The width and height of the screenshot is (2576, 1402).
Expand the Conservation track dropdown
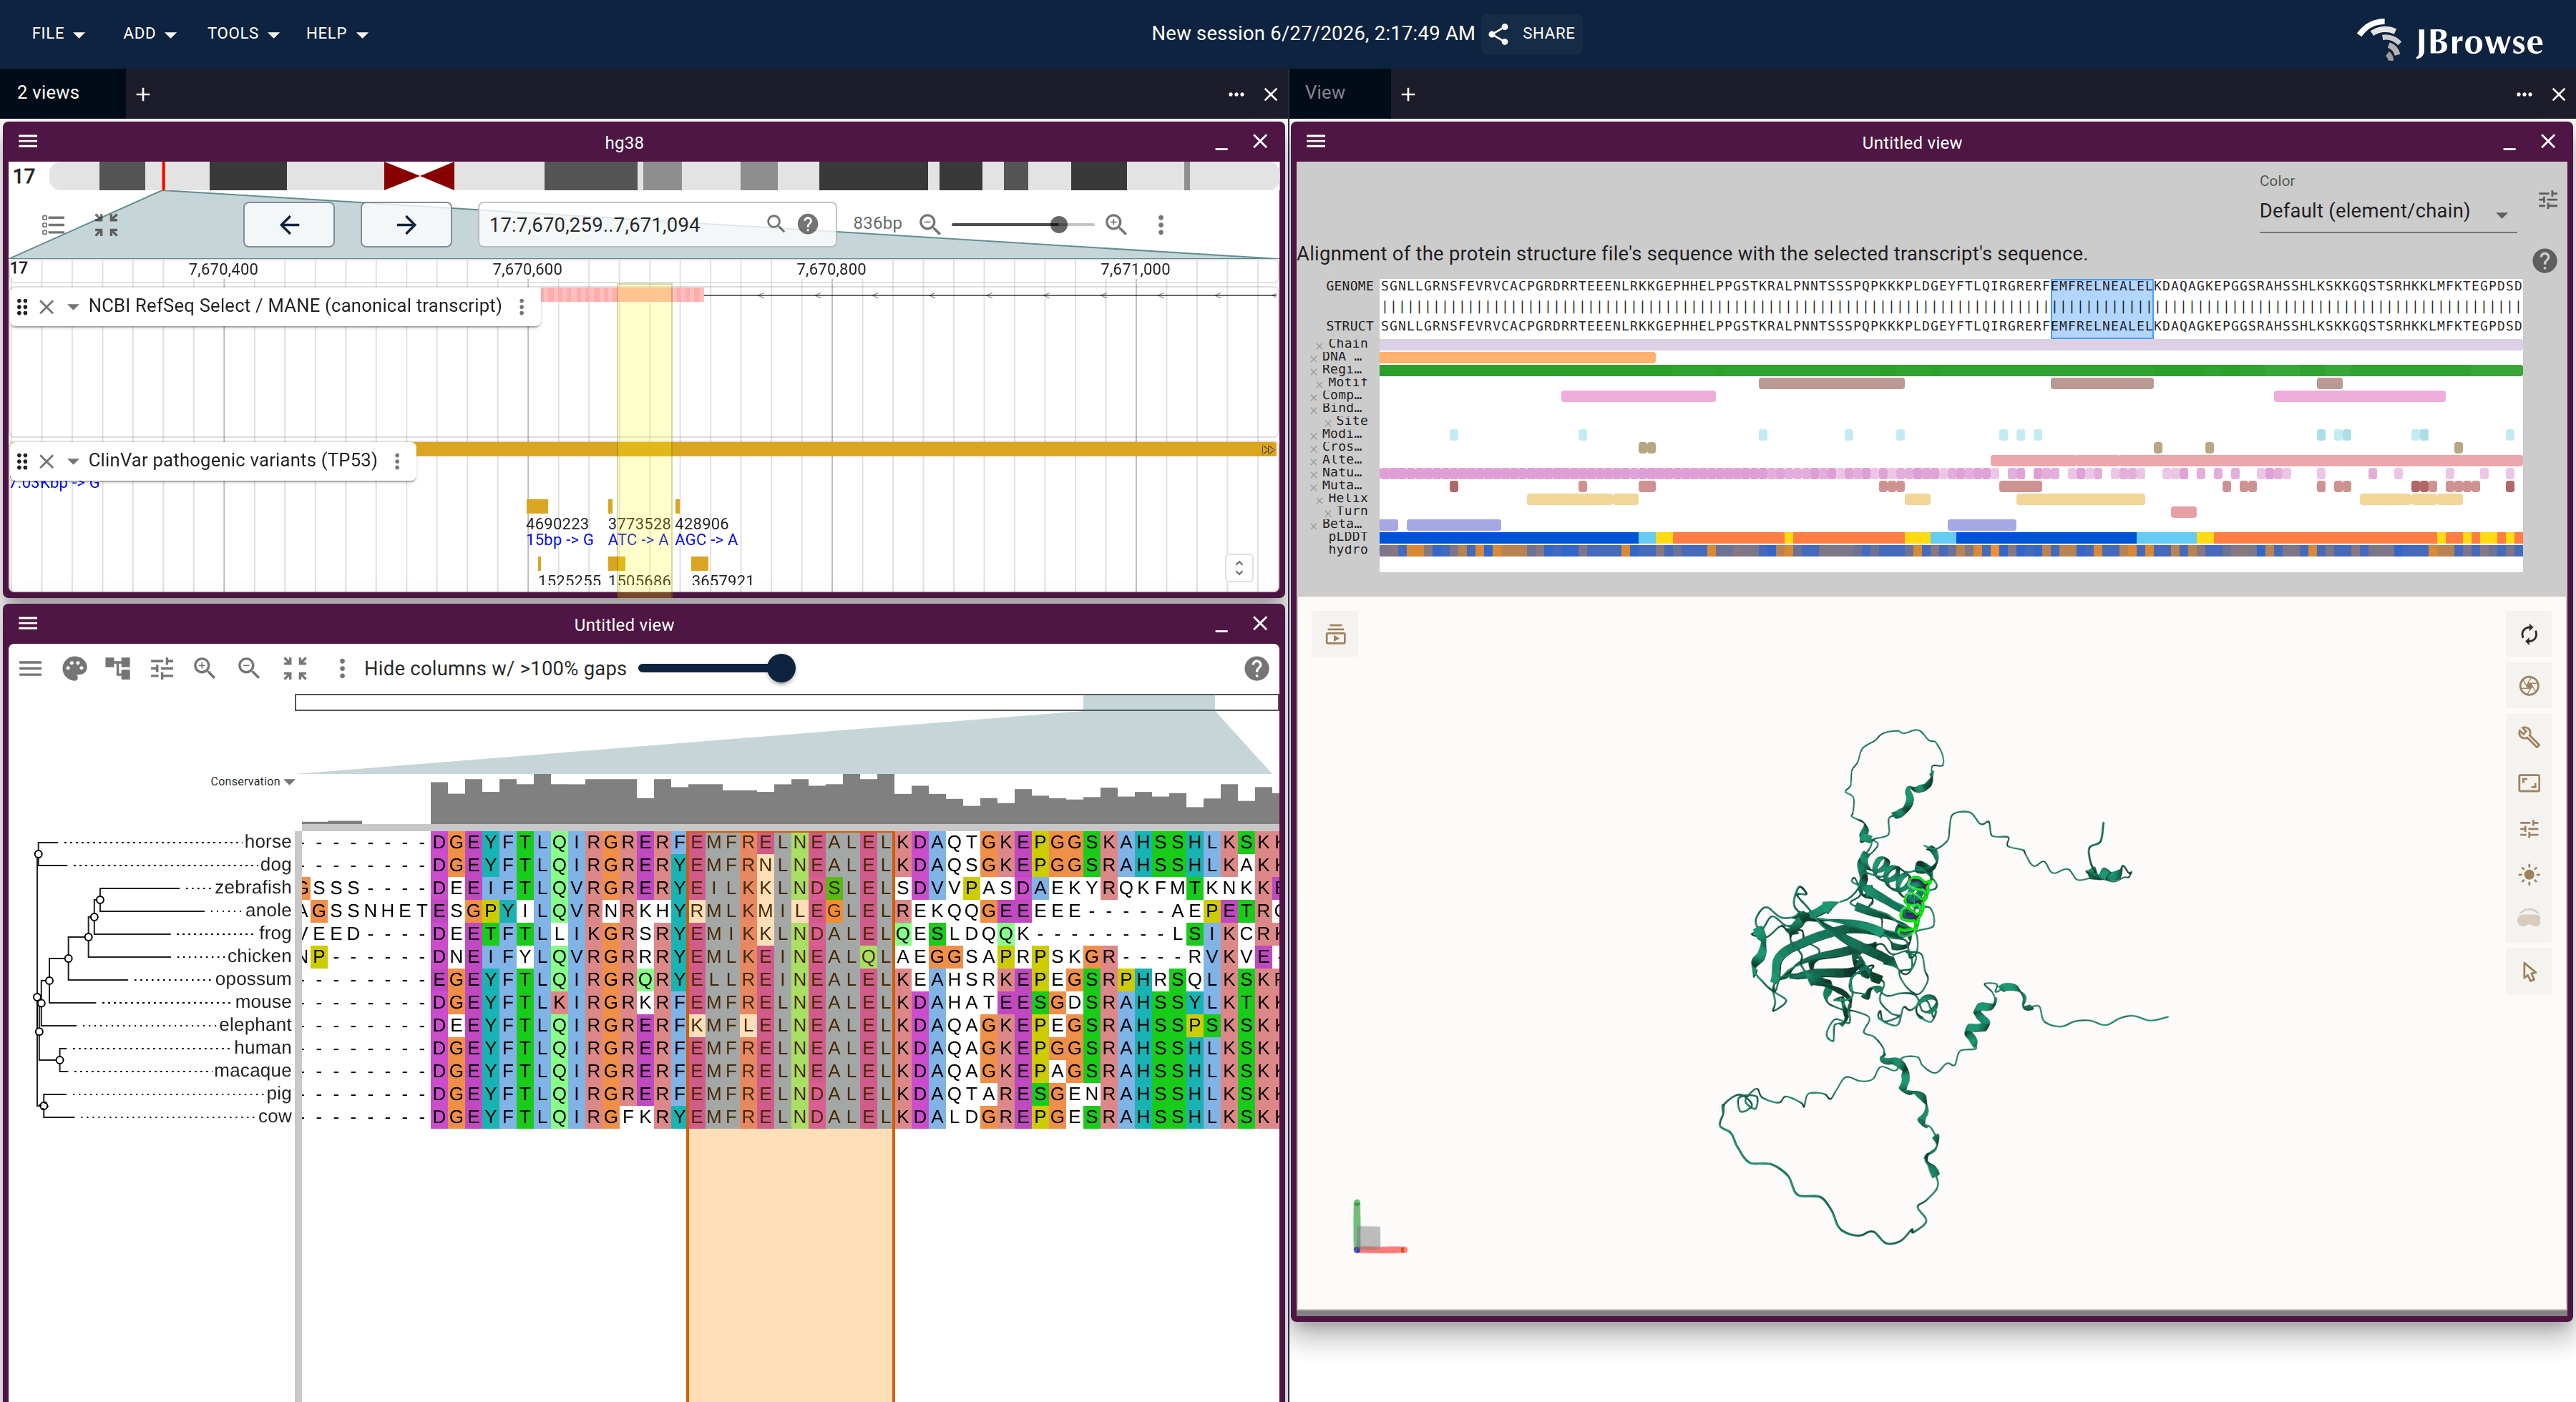point(289,782)
